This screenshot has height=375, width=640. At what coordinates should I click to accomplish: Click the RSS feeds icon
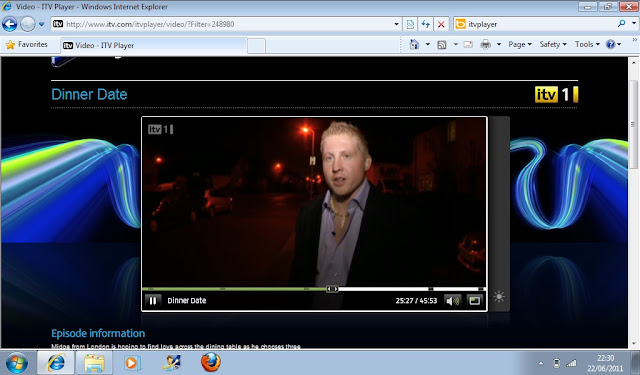pos(442,44)
